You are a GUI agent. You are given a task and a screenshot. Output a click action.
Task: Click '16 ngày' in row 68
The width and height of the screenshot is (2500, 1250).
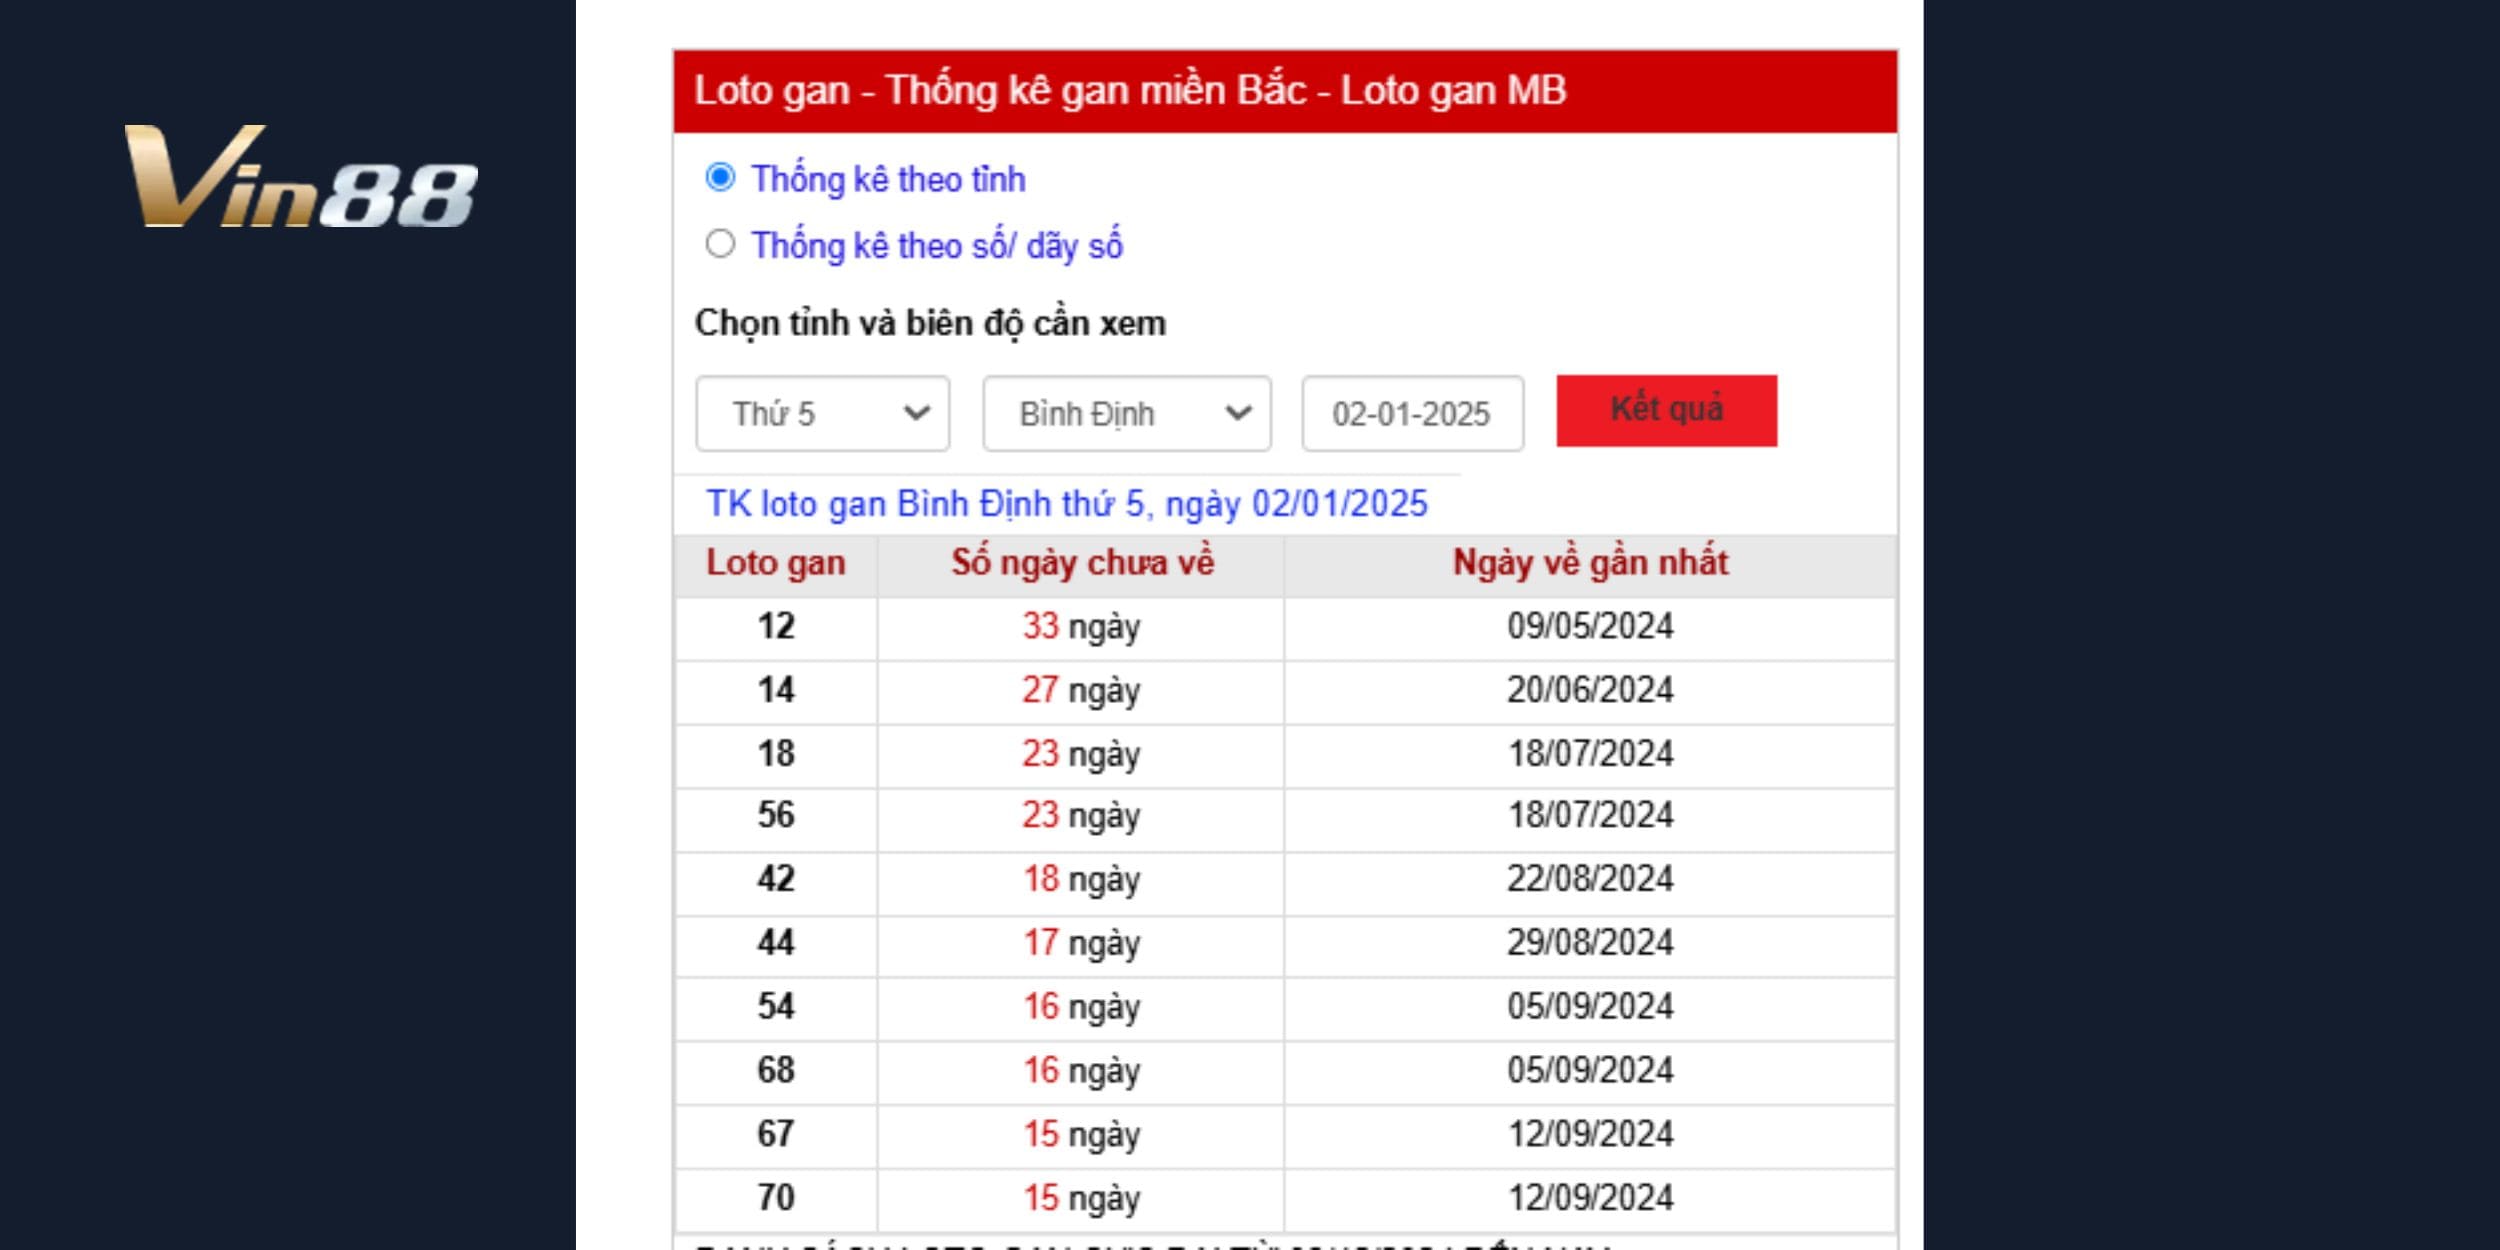[1081, 1071]
